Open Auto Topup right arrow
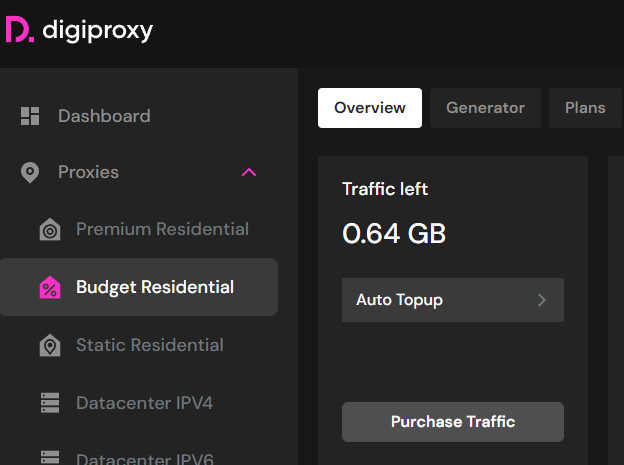 pyautogui.click(x=542, y=300)
